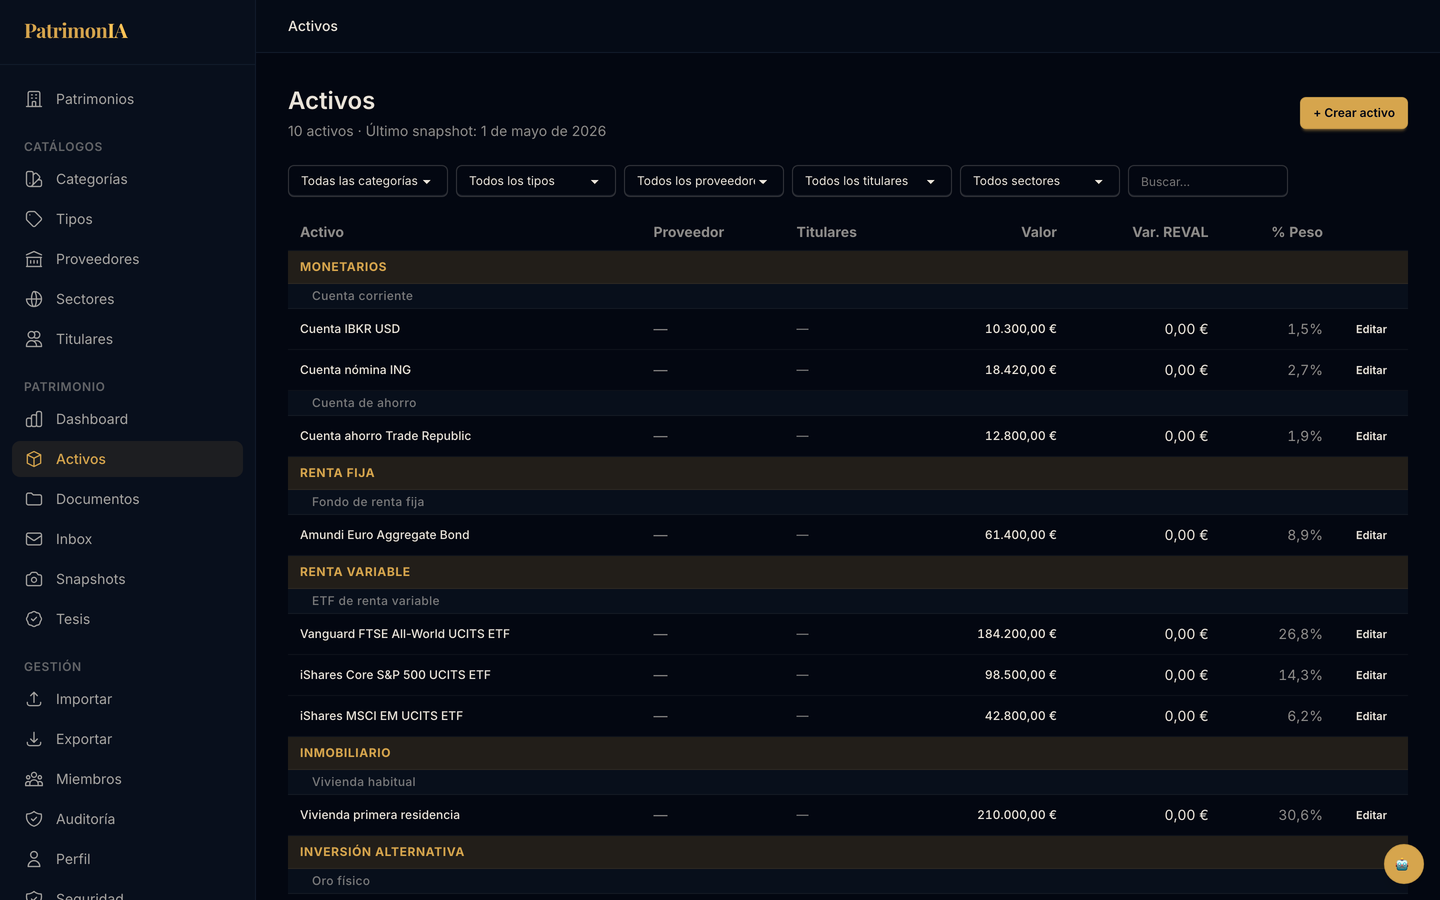Click the Snapshots camera icon

pyautogui.click(x=34, y=579)
